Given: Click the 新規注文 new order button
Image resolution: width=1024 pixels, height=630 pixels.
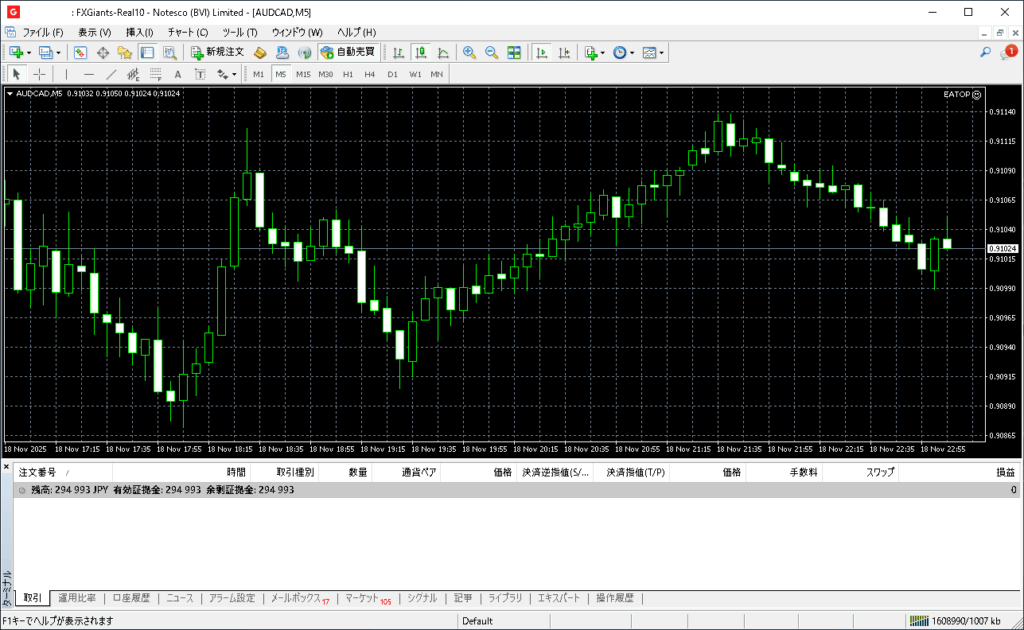Looking at the screenshot, I should point(217,52).
